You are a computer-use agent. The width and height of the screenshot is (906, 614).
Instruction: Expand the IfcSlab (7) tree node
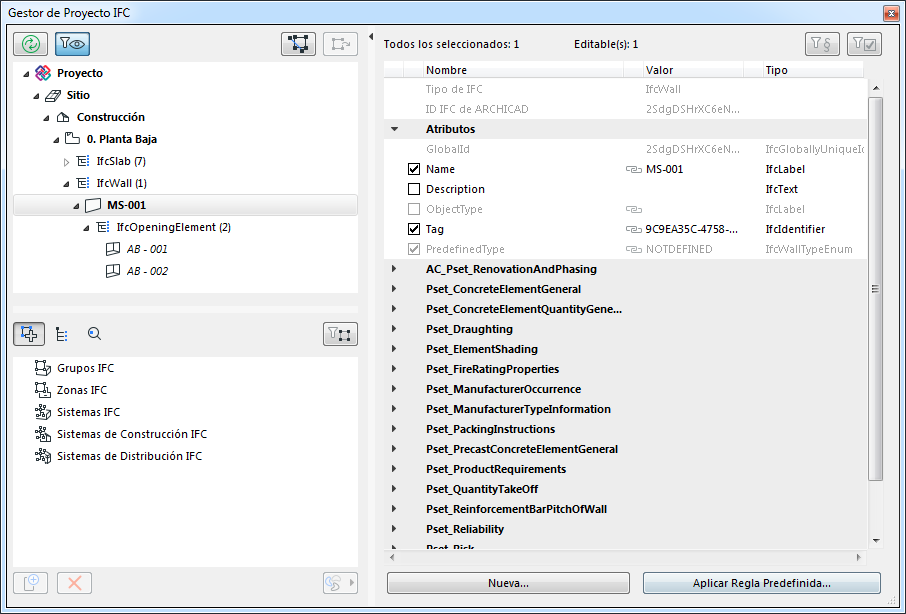[67, 161]
